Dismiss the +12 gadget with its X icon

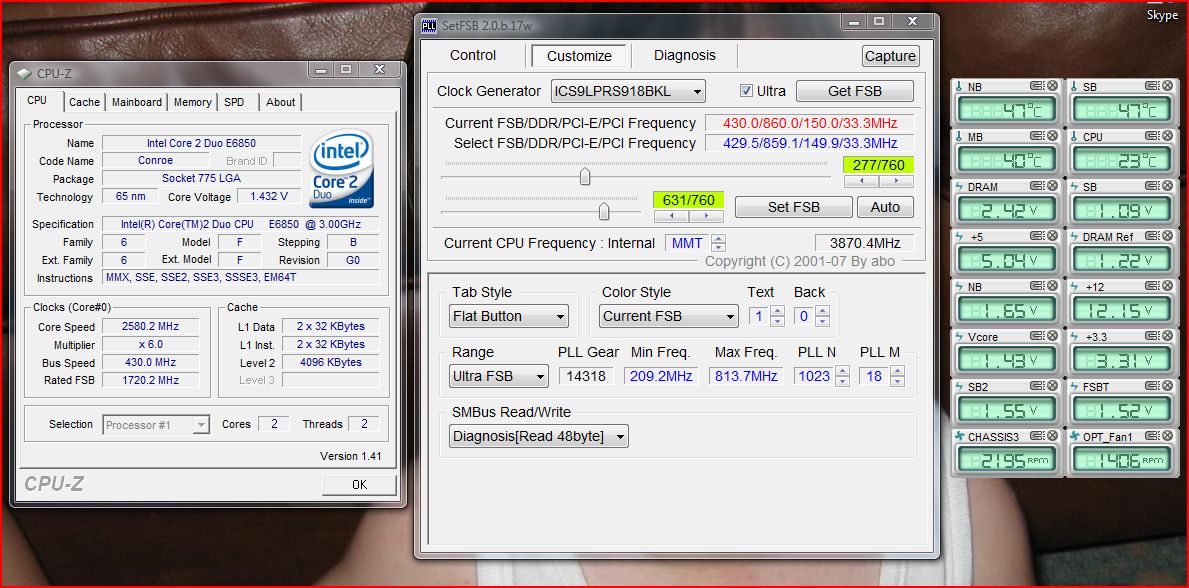click(x=1169, y=287)
